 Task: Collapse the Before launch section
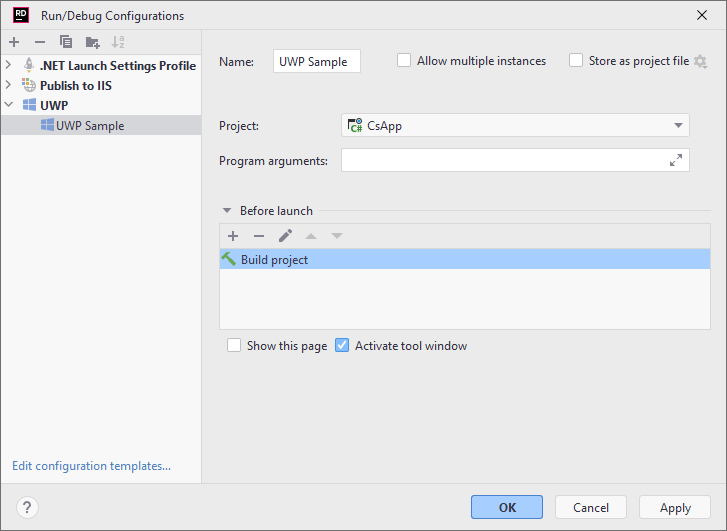click(x=227, y=211)
